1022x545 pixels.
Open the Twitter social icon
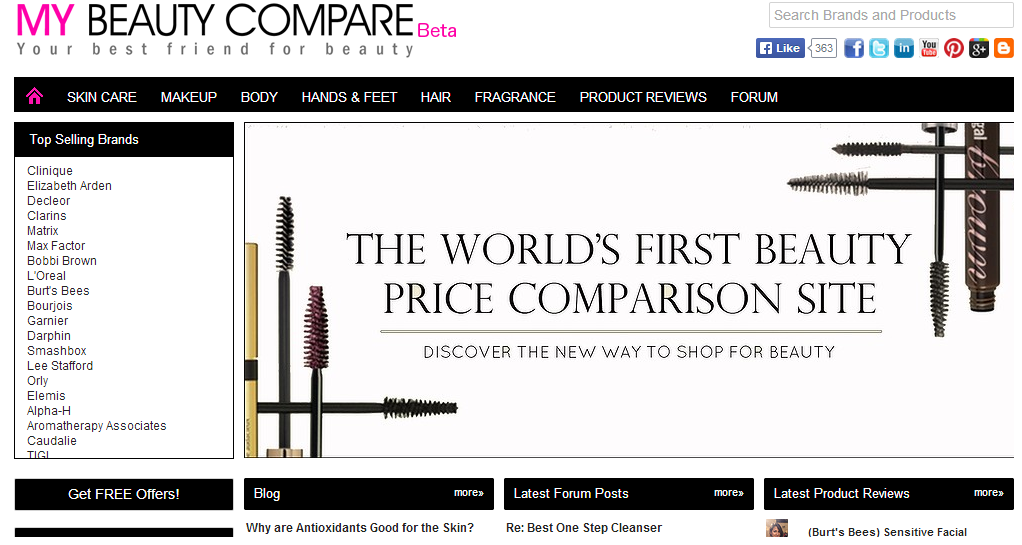879,48
